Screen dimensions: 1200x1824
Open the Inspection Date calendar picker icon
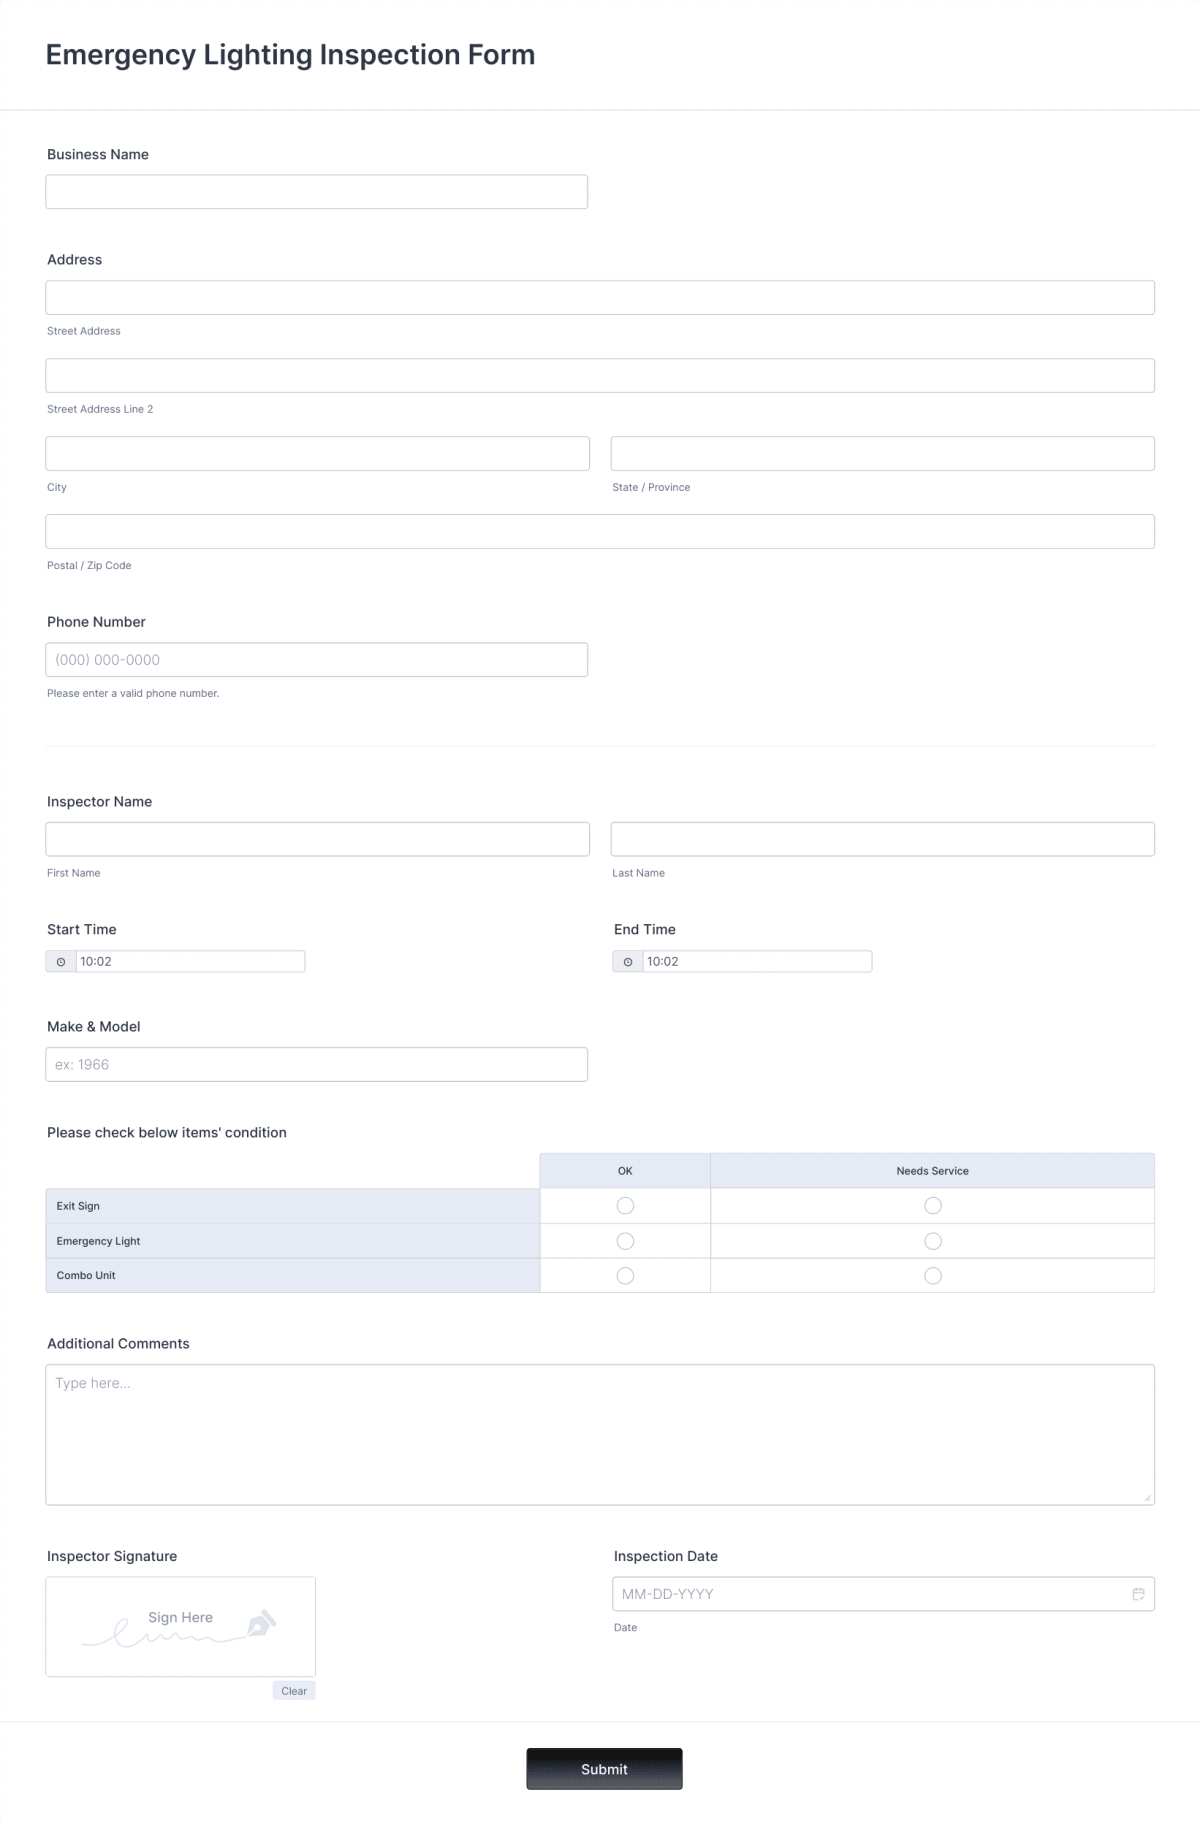[x=1139, y=1594]
